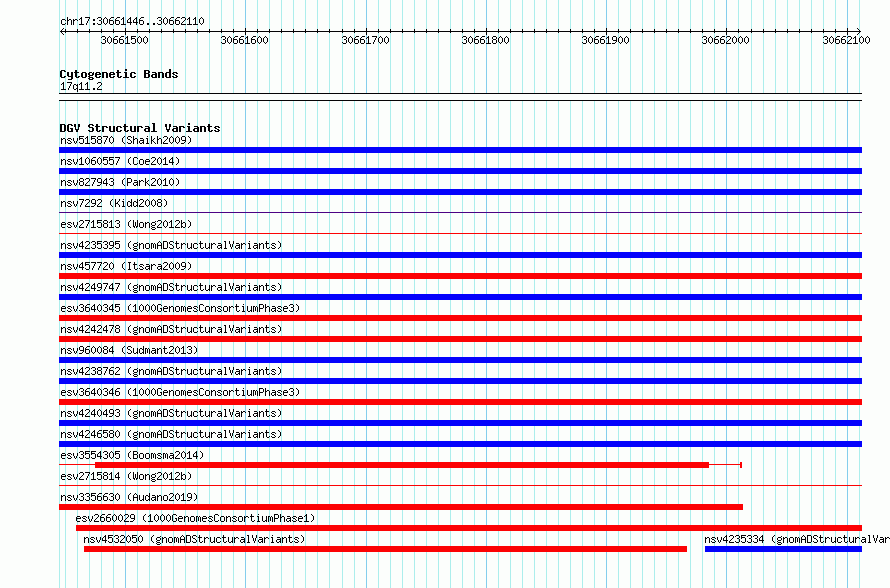Click the nsv960084 (Sudmant2013) label
This screenshot has width=890, height=588.
129,350
